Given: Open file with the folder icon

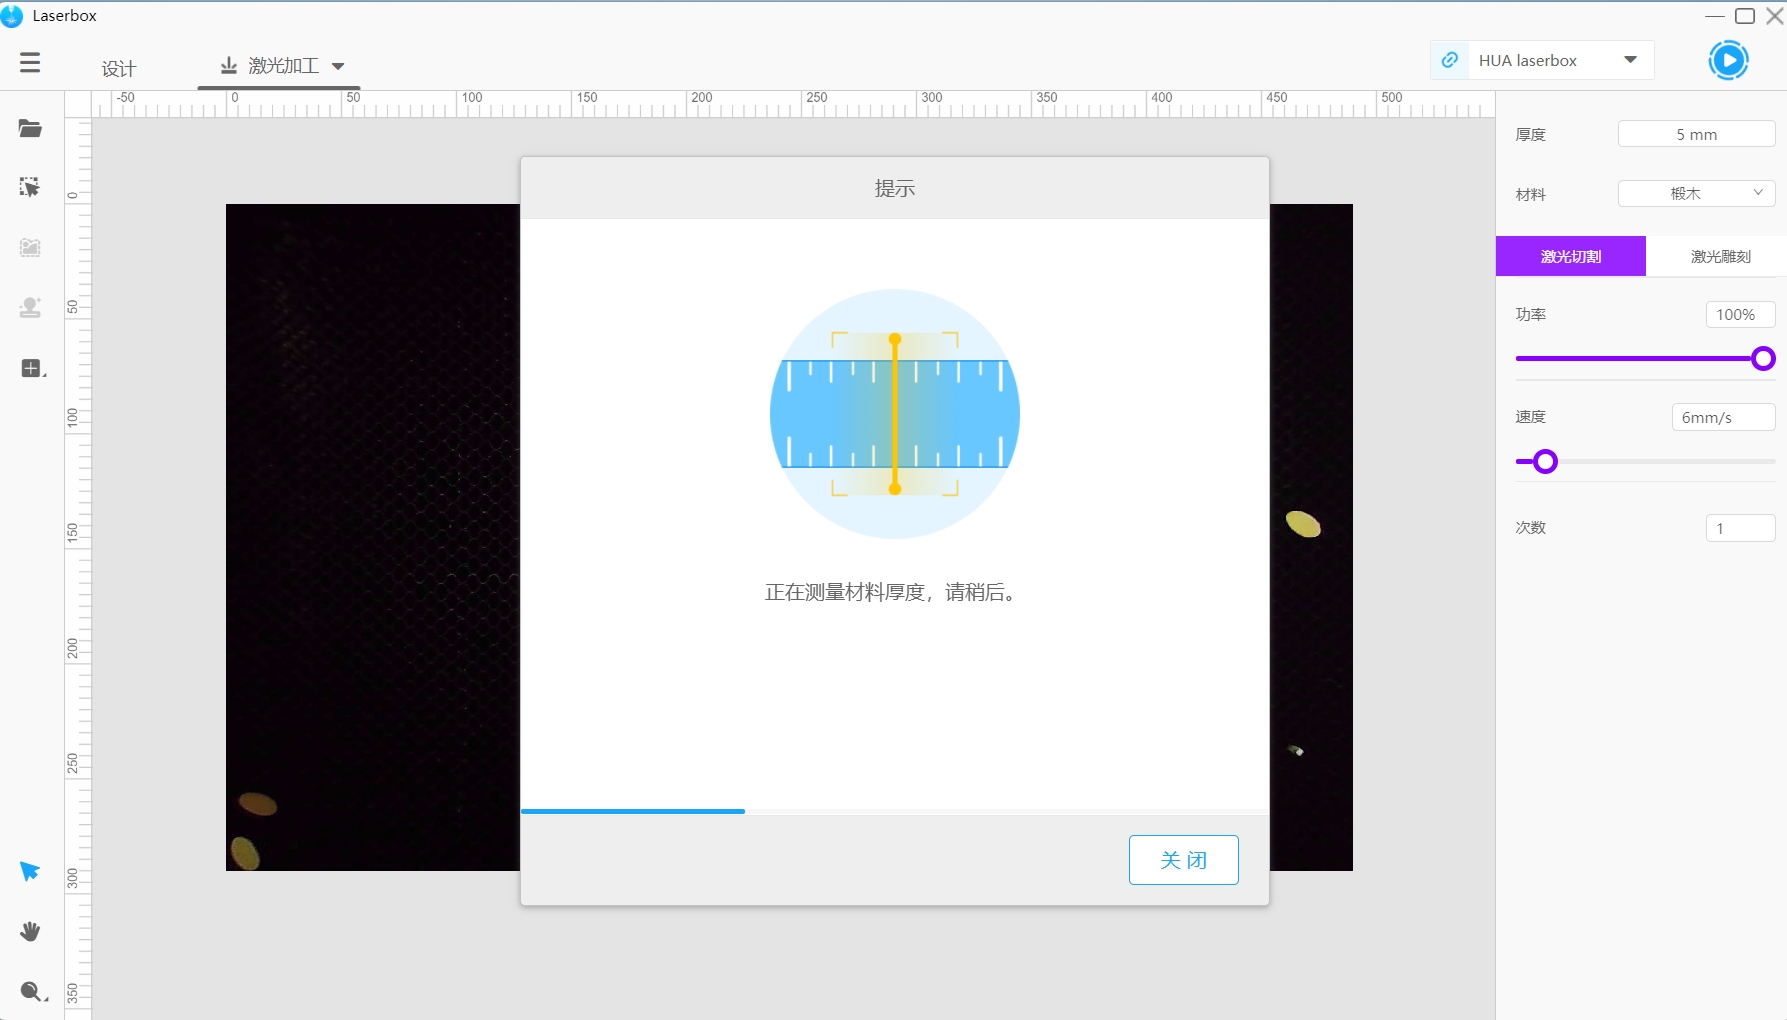Looking at the screenshot, I should point(30,129).
